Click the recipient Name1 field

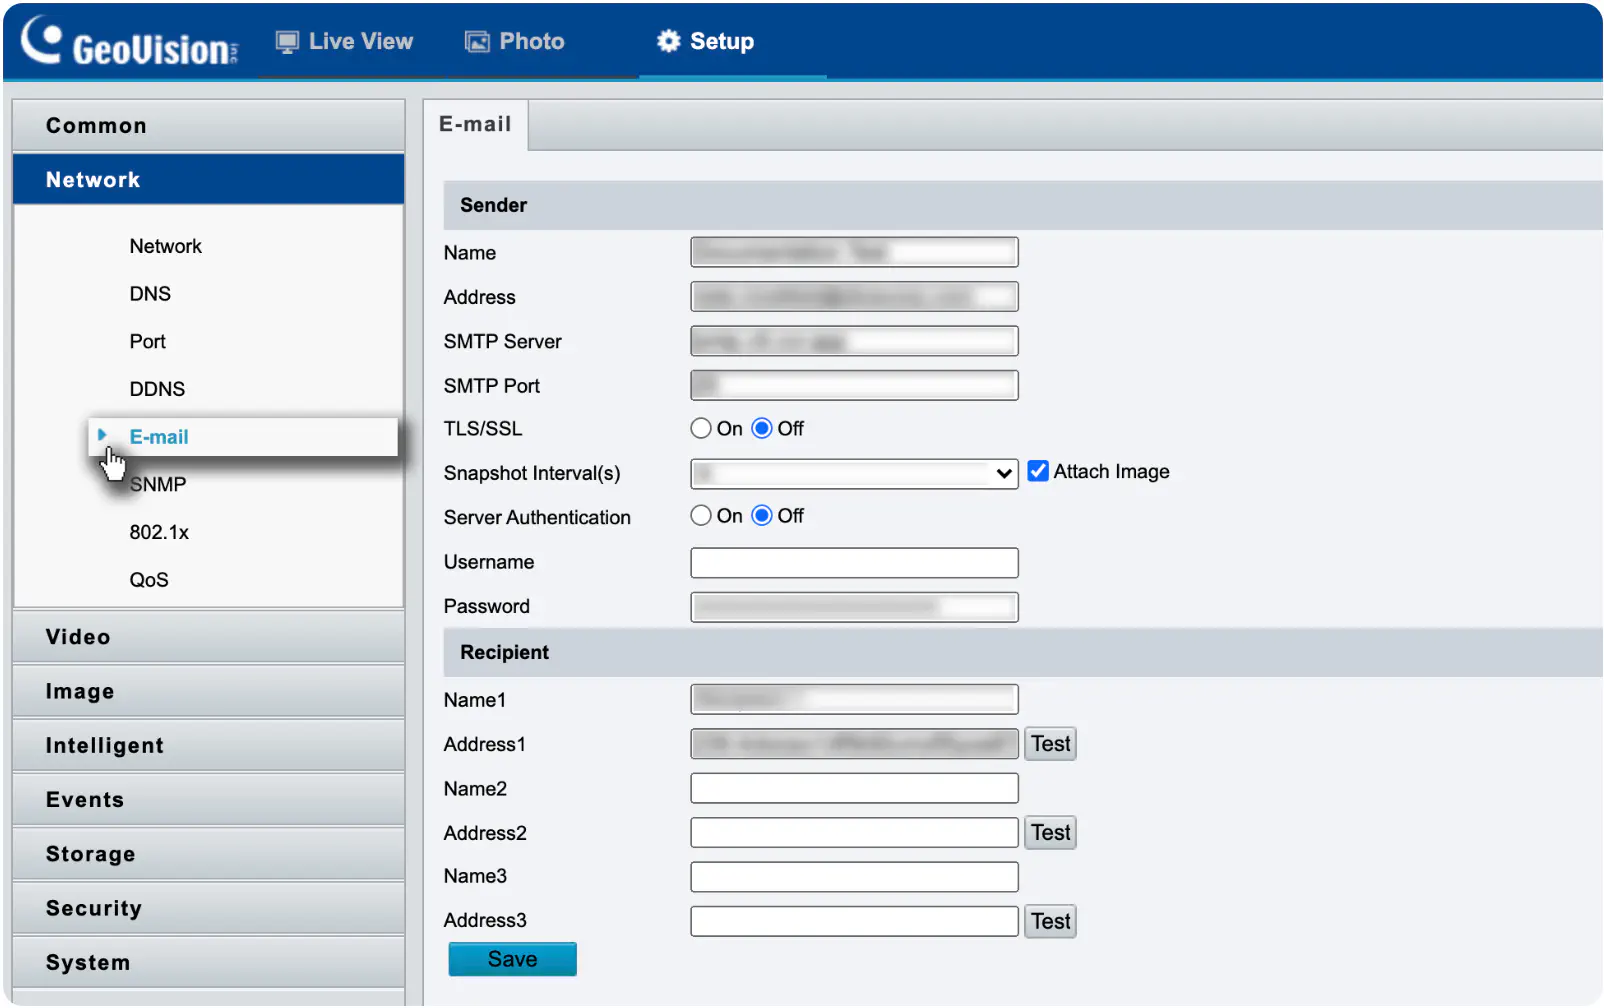(854, 699)
